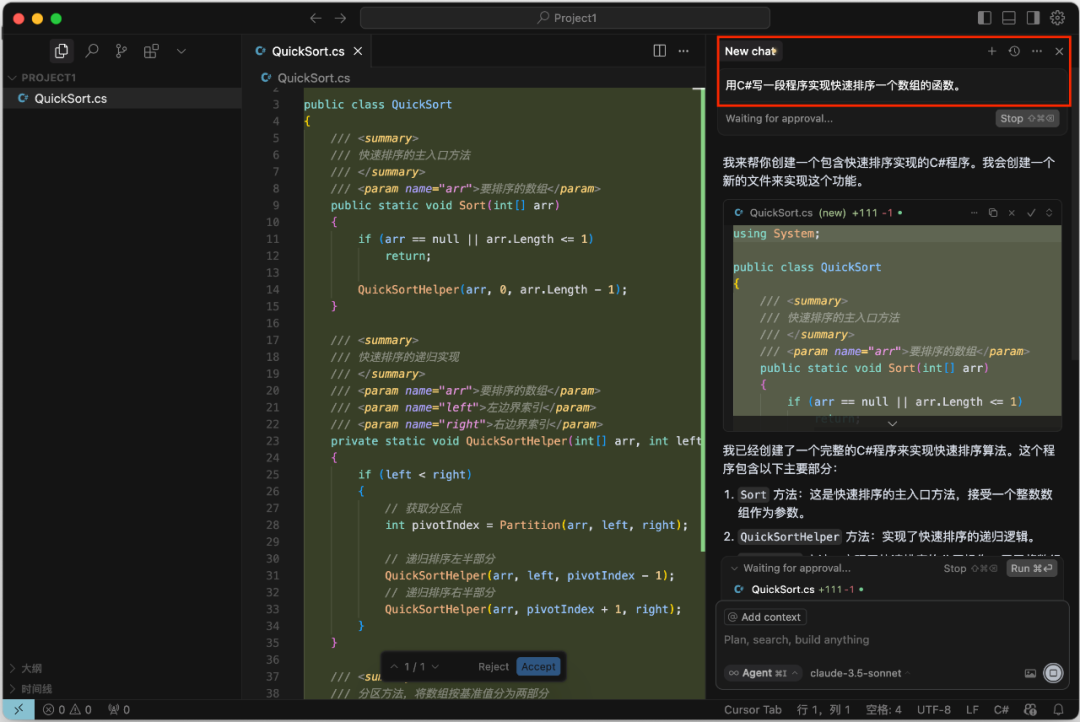
Task: Select the New chat tab
Action: pos(750,51)
